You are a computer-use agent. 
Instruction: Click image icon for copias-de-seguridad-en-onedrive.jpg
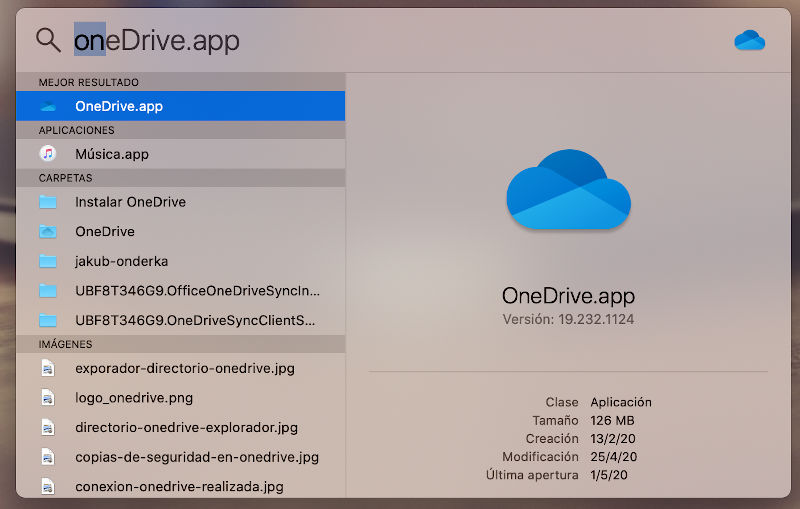[x=48, y=457]
